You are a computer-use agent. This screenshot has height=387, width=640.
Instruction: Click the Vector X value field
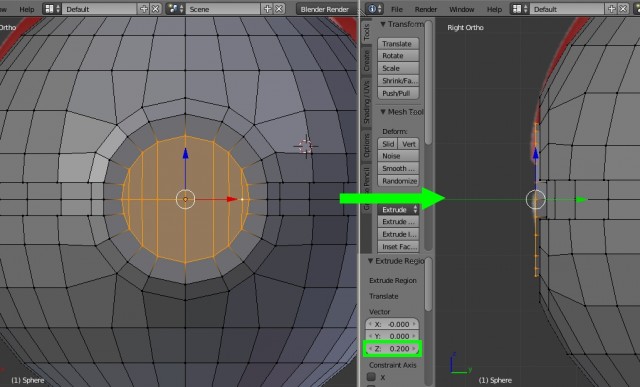[392, 324]
